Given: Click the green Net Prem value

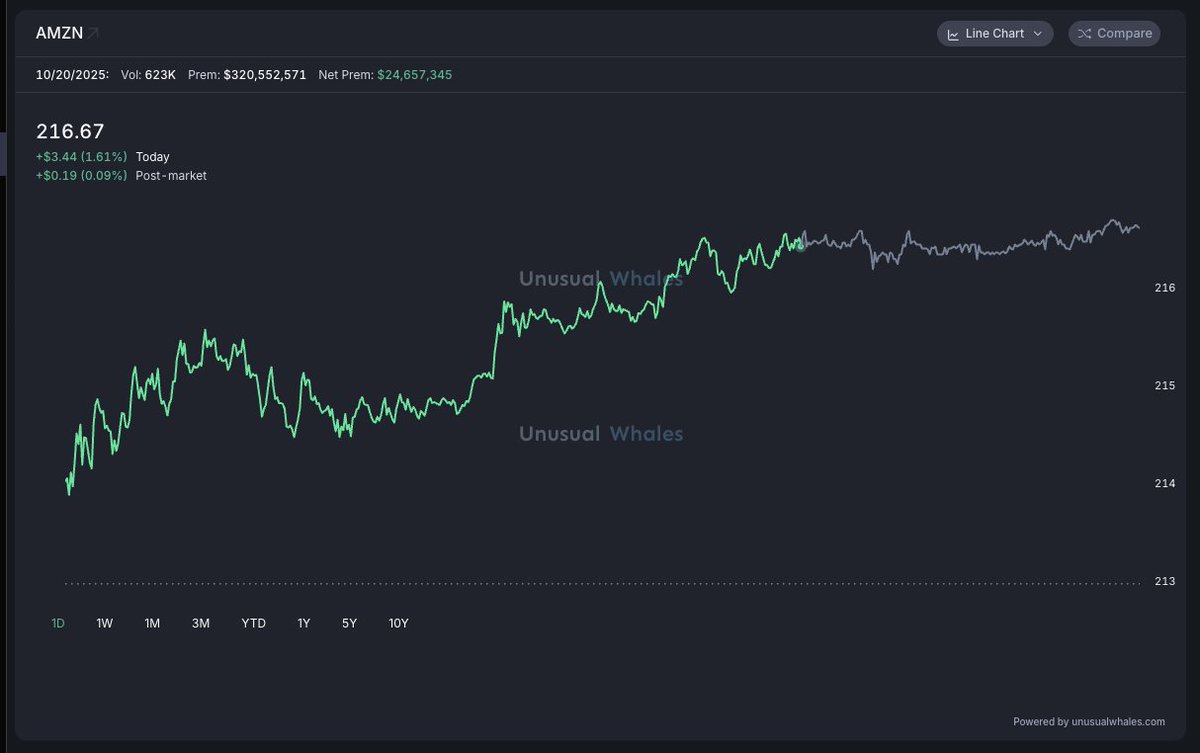Looking at the screenshot, I should click(x=414, y=75).
